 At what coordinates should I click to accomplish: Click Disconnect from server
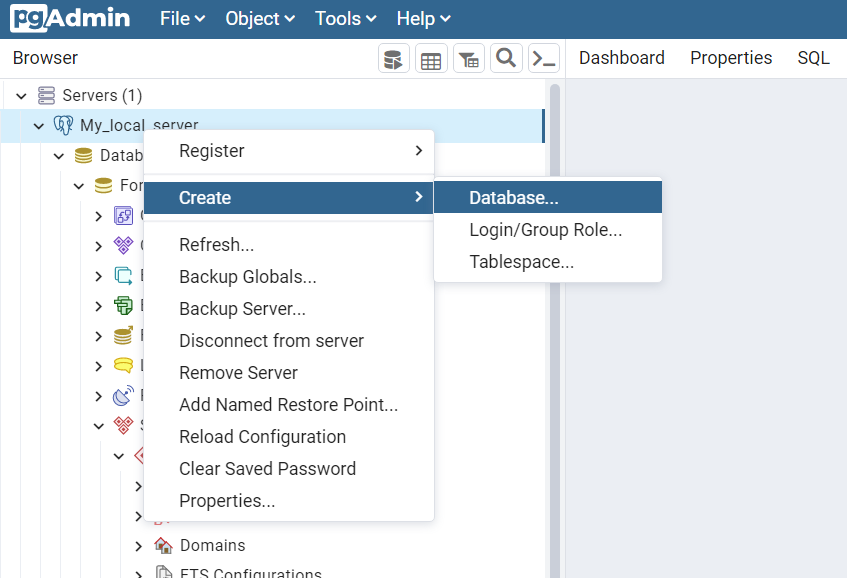(x=271, y=341)
